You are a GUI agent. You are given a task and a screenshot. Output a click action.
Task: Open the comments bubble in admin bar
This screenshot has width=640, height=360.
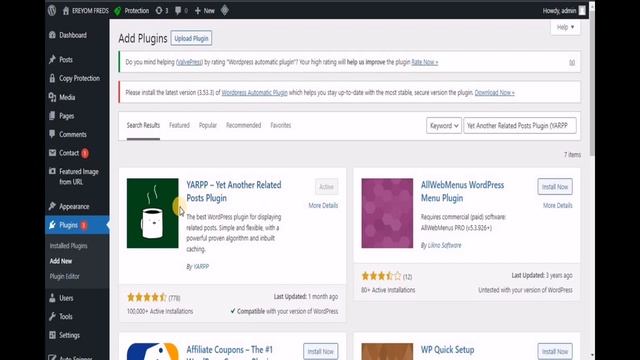pos(178,11)
